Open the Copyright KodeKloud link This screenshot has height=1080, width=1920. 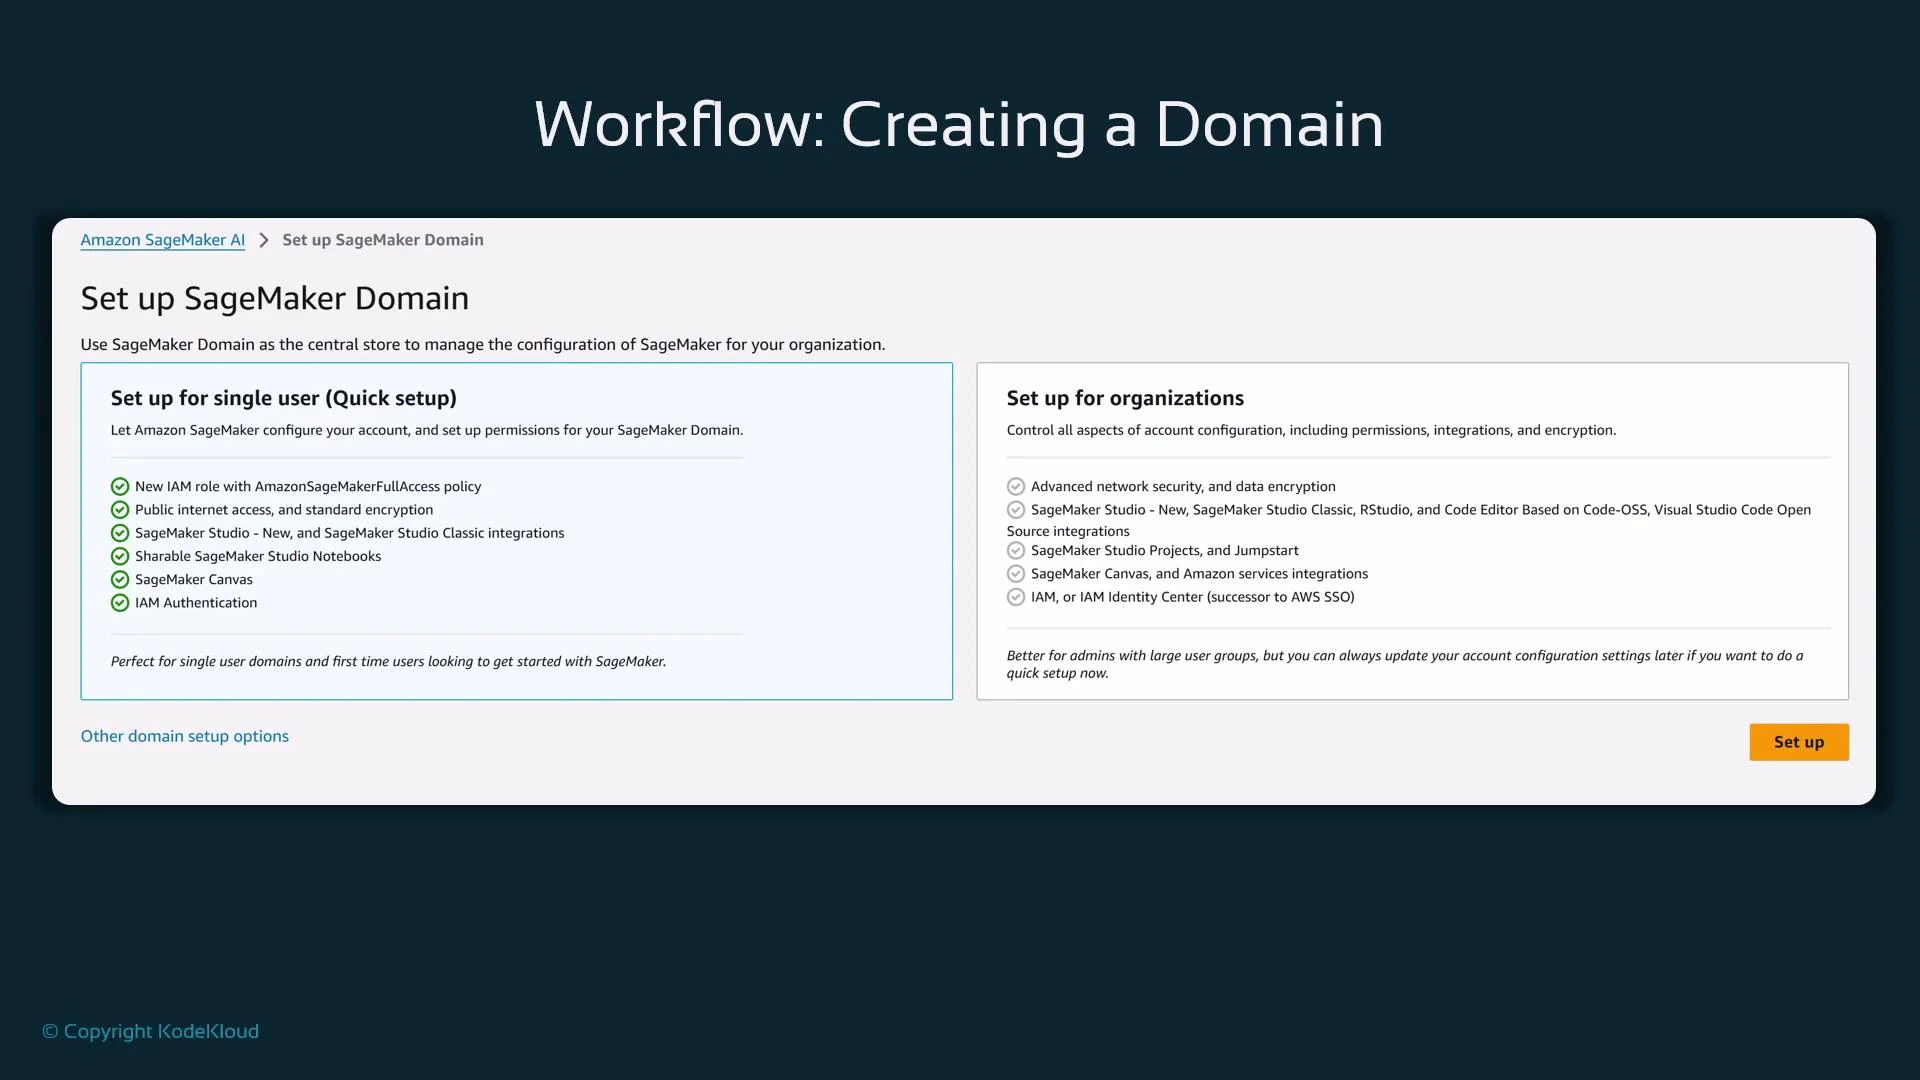(x=148, y=1031)
